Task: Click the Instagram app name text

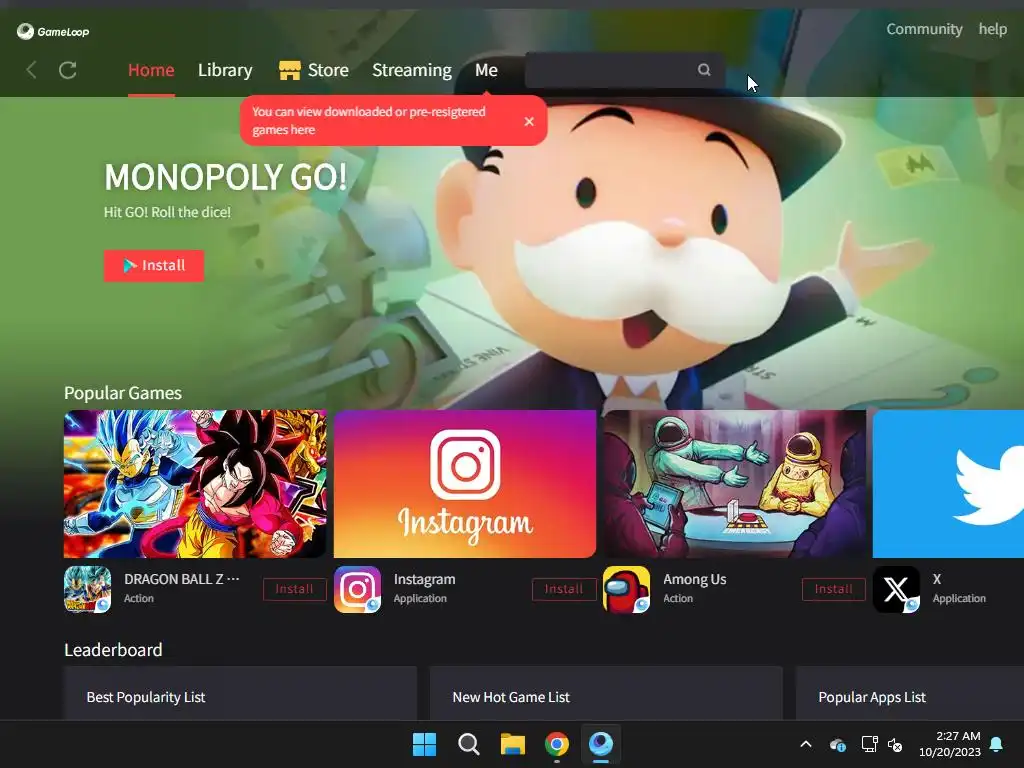Action: point(424,579)
